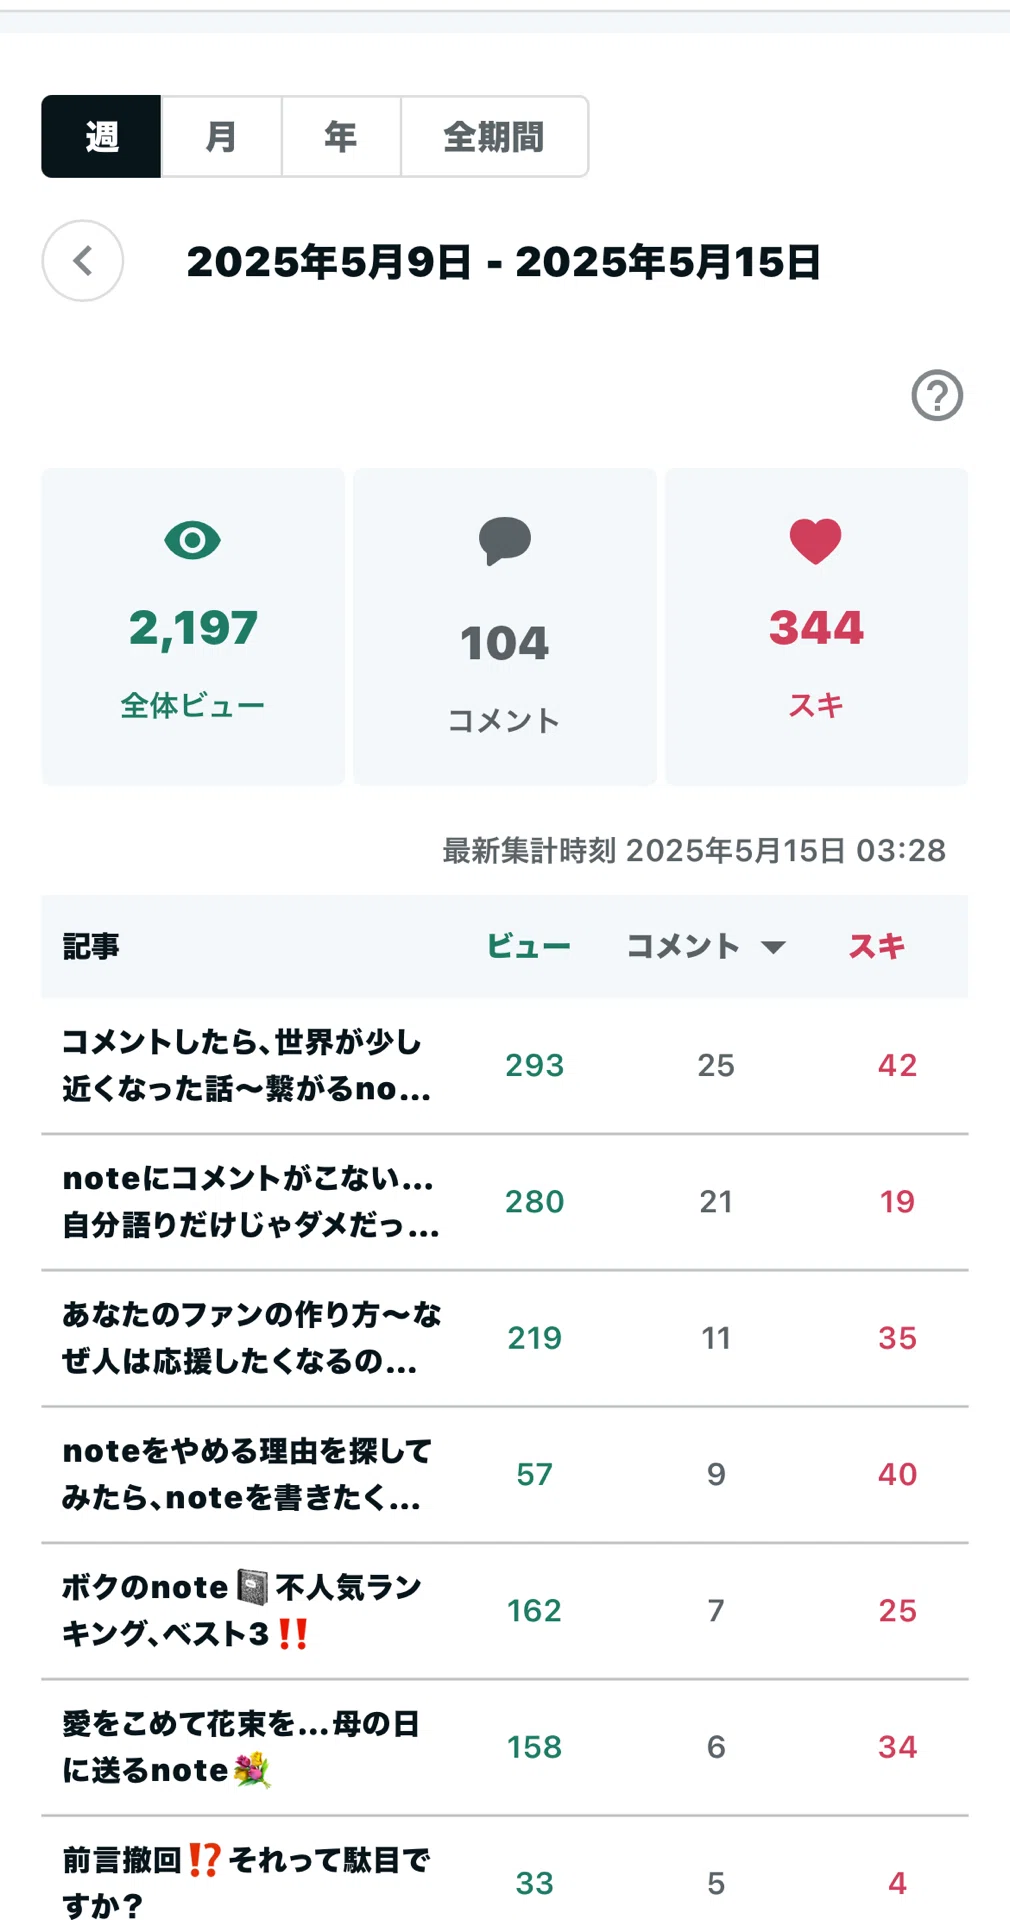1010x1920 pixels.
Task: Click the help question mark icon
Action: pos(937,395)
